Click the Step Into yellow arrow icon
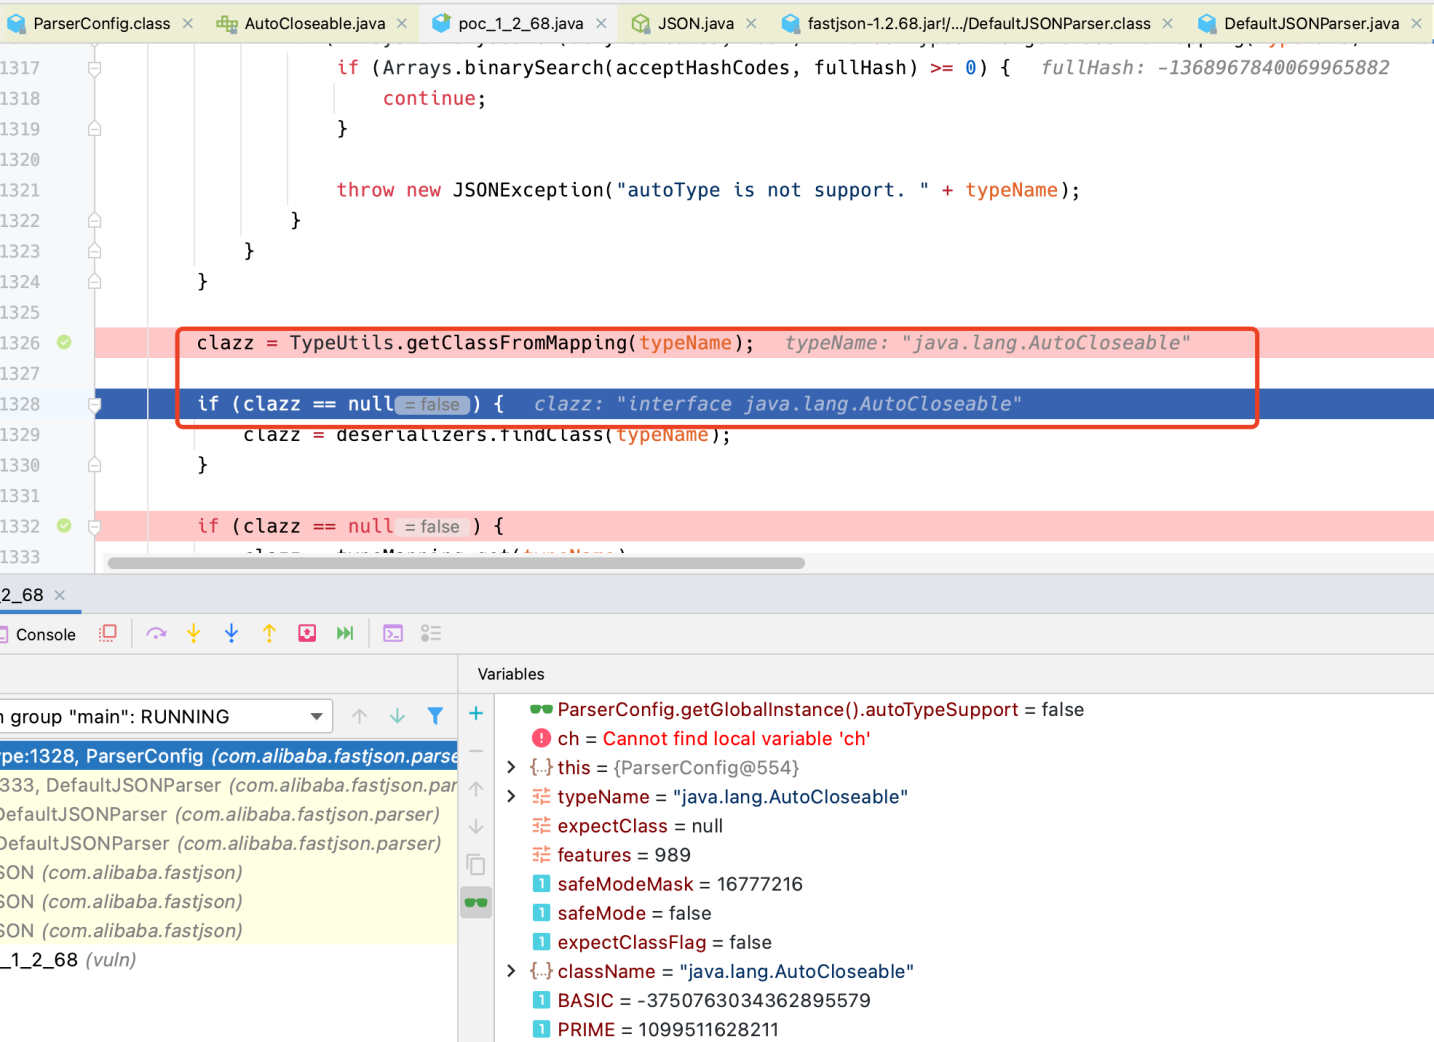 [x=194, y=633]
